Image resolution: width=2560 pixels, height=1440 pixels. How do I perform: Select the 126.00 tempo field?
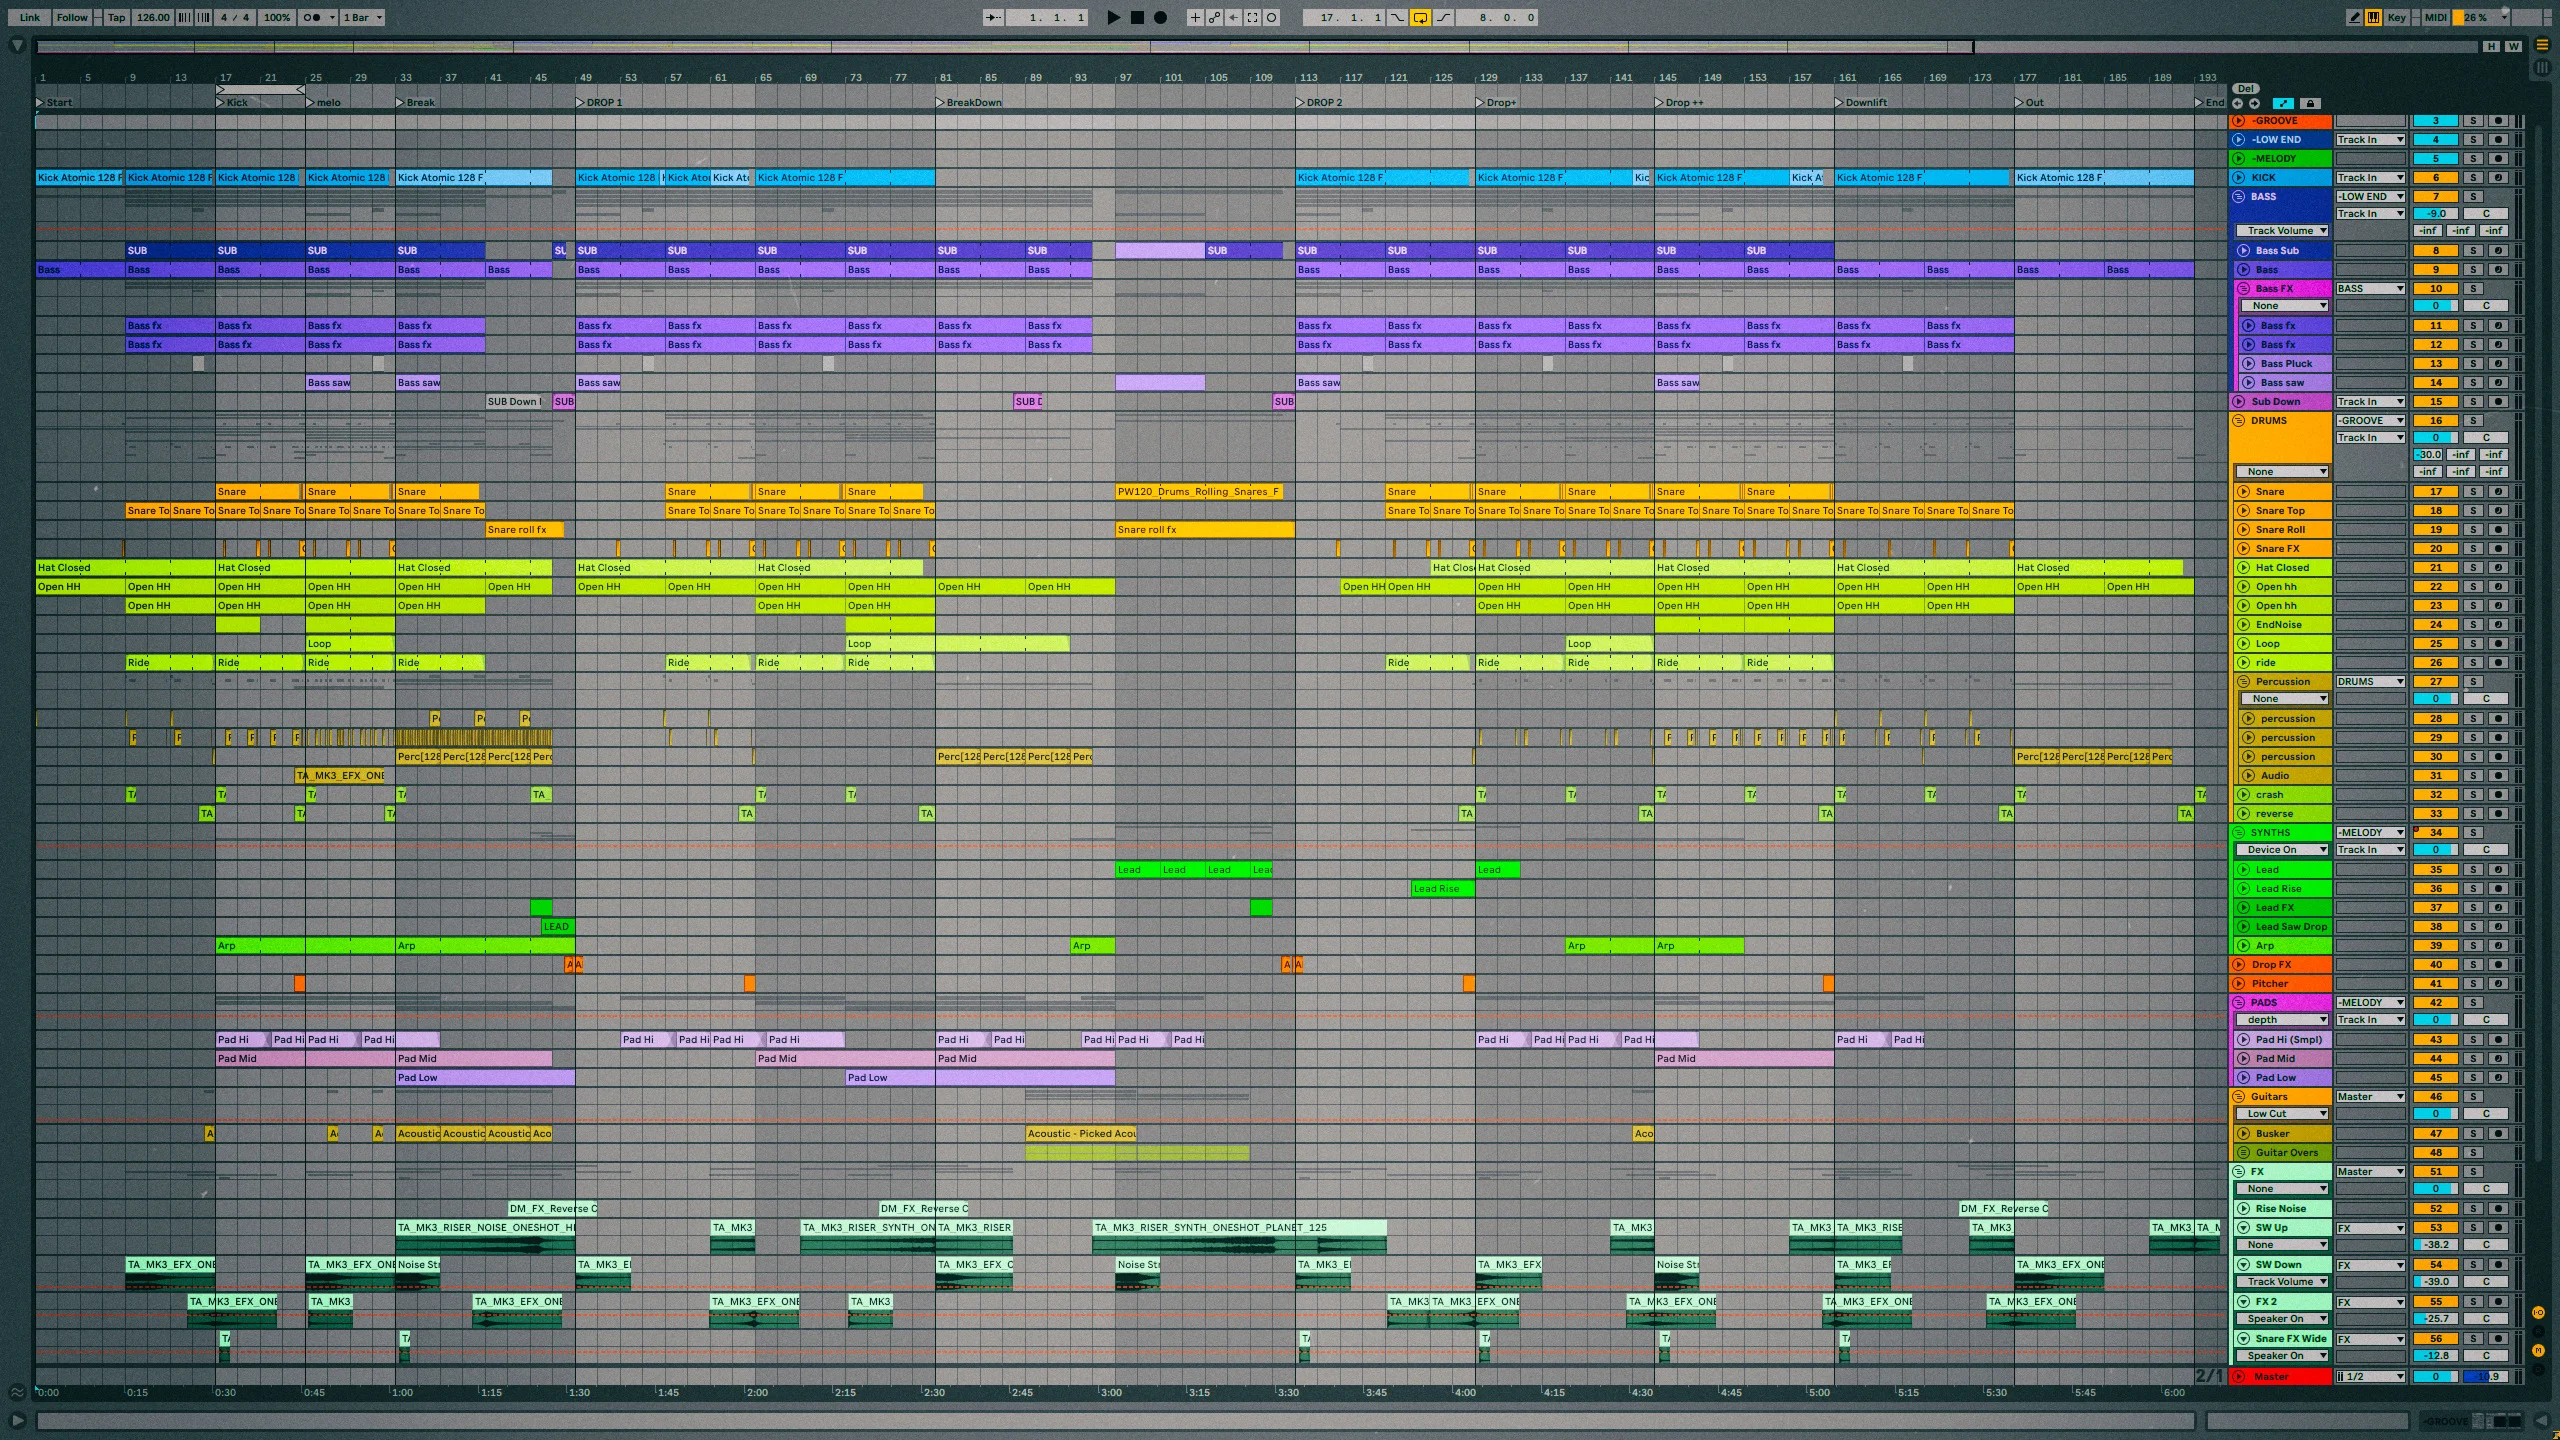153,17
